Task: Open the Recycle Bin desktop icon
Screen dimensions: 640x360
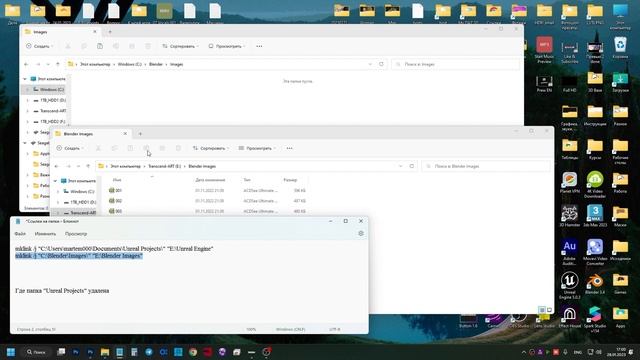Action: click(620, 48)
